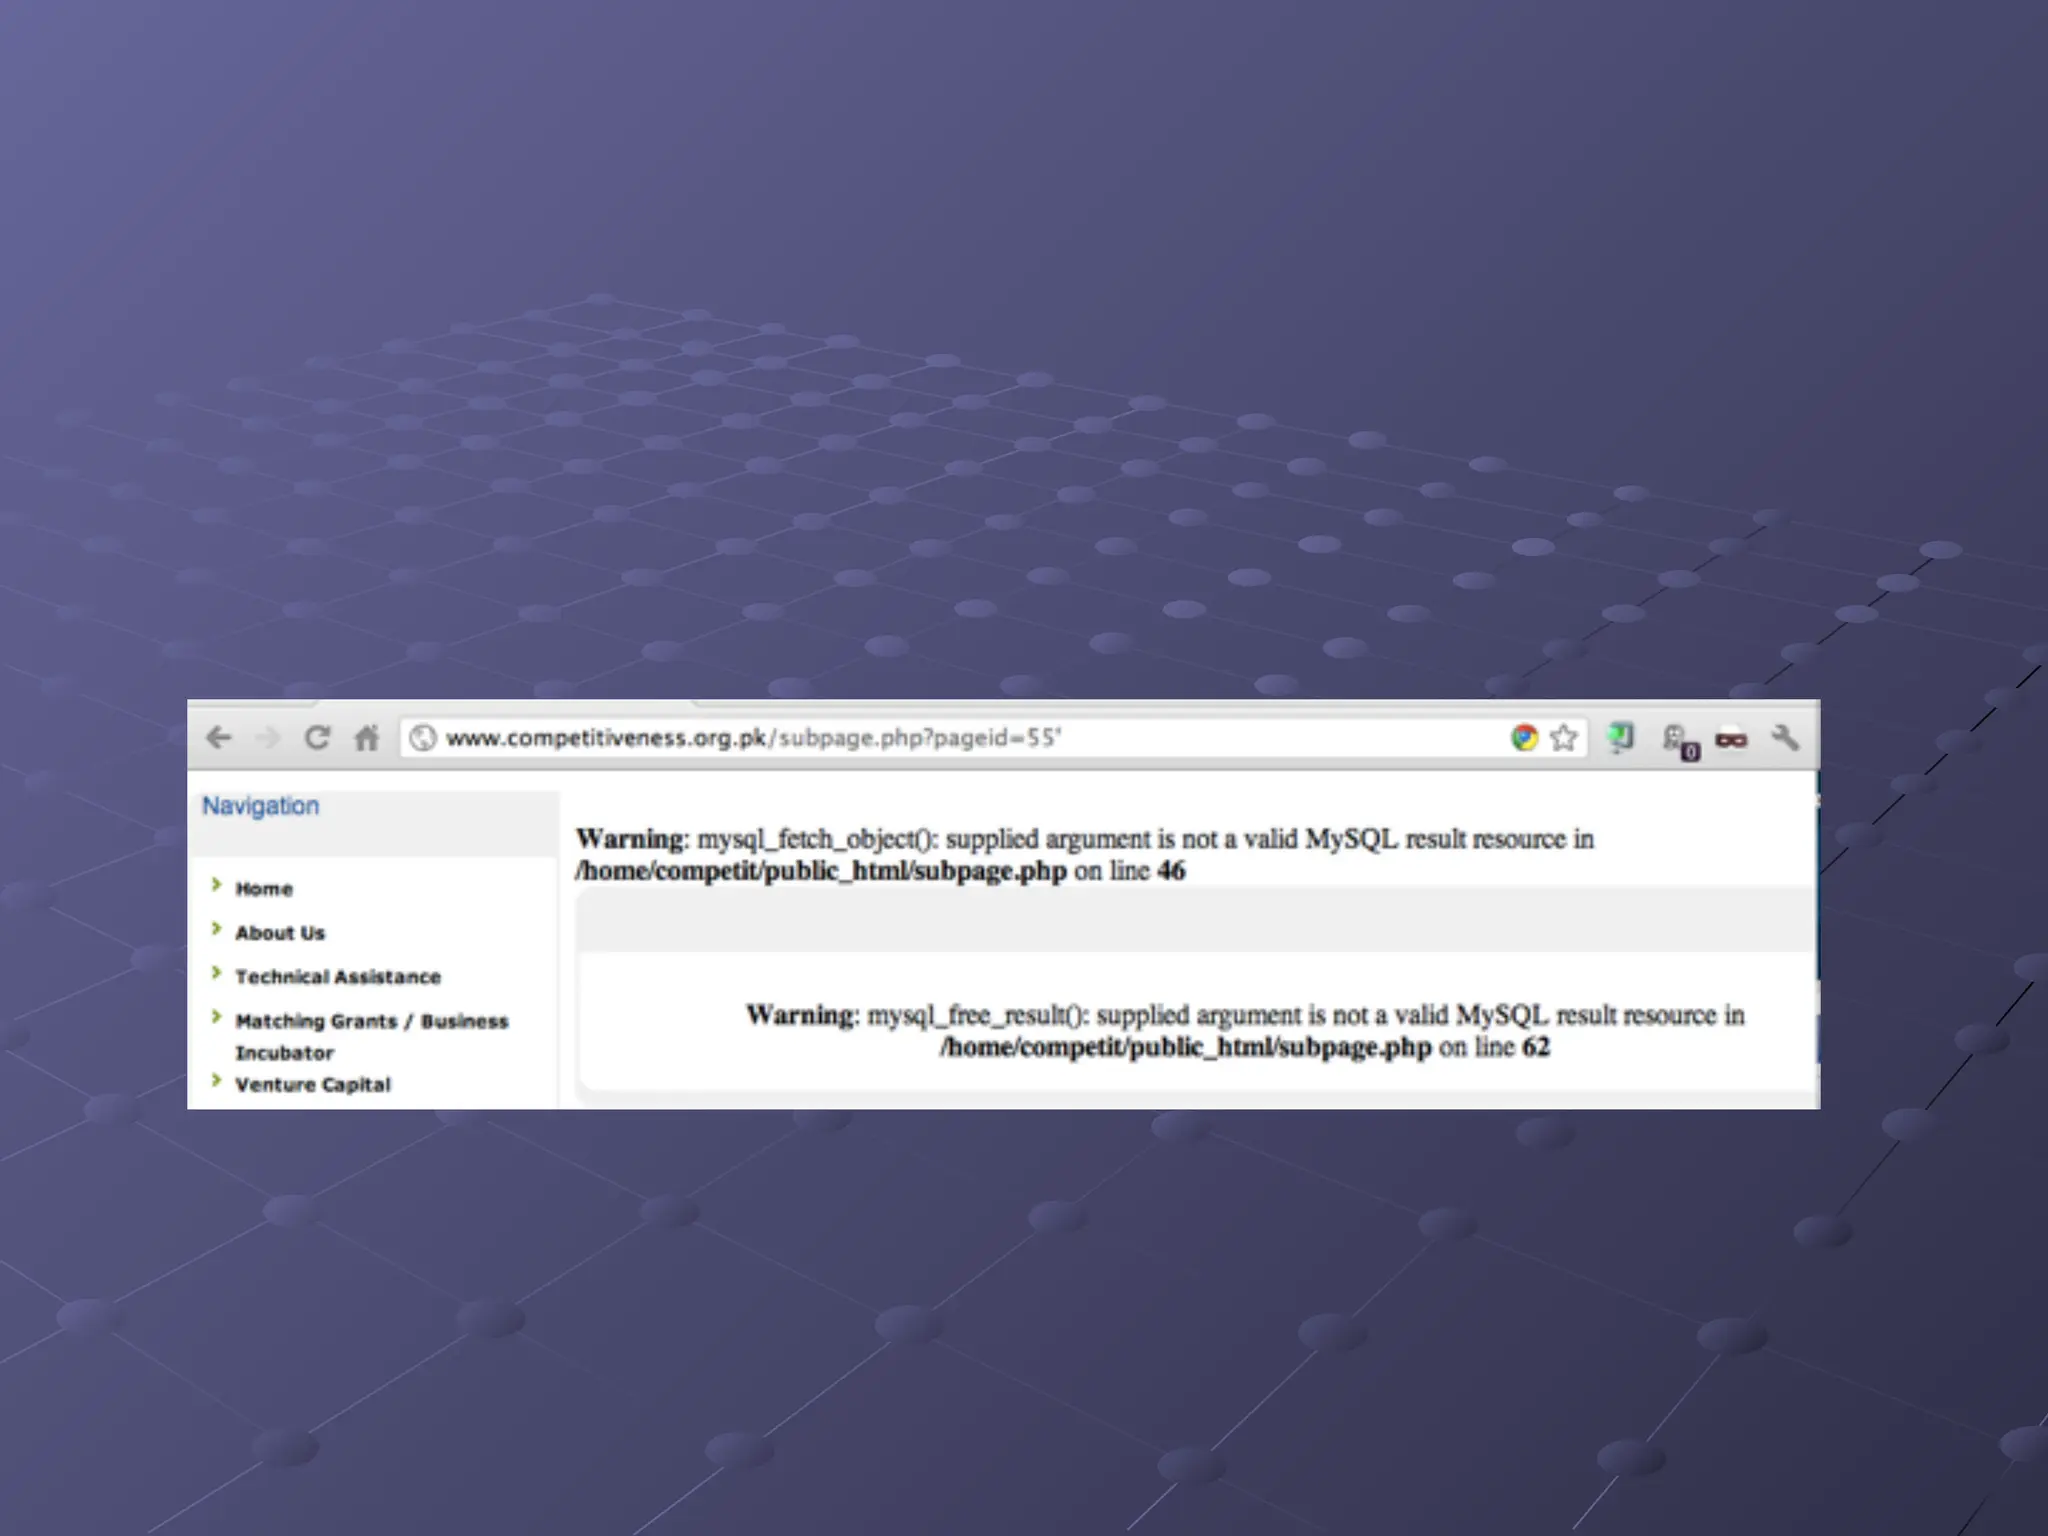Image resolution: width=2048 pixels, height=1536 pixels.
Task: Click the masked hat extension icon
Action: coord(1731,740)
